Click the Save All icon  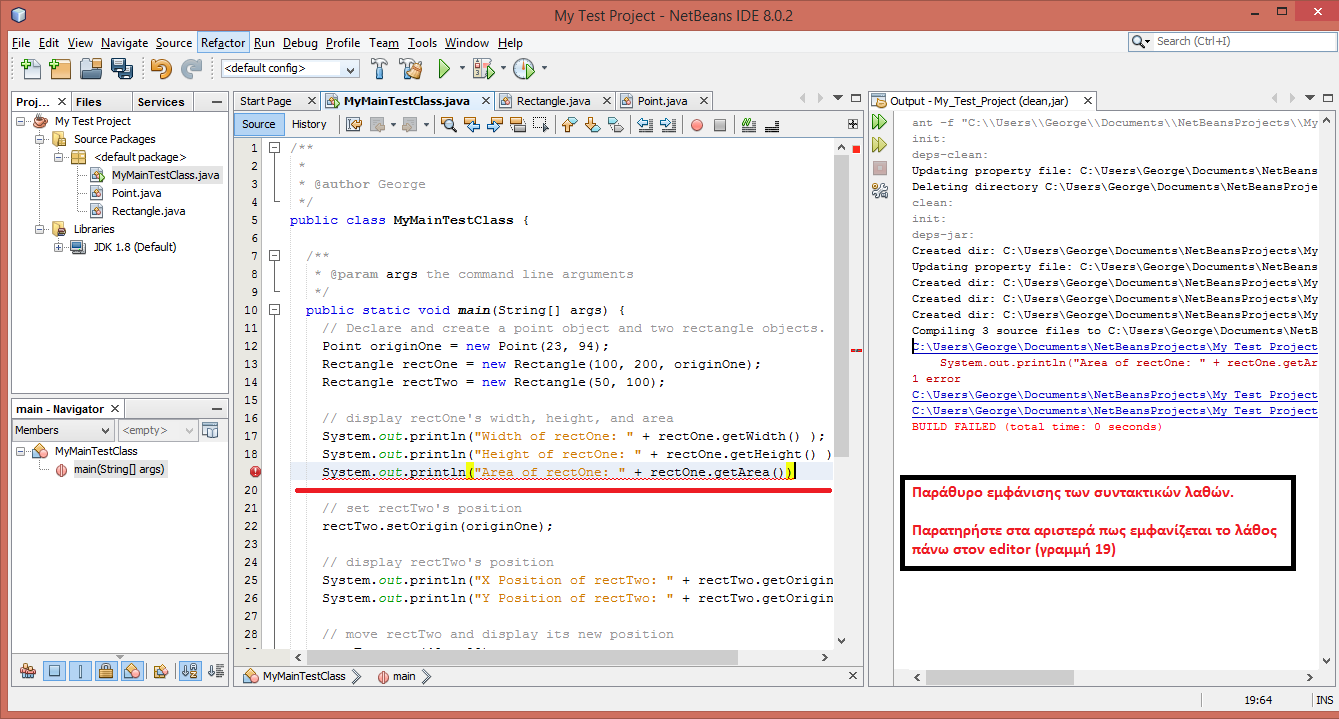(122, 69)
